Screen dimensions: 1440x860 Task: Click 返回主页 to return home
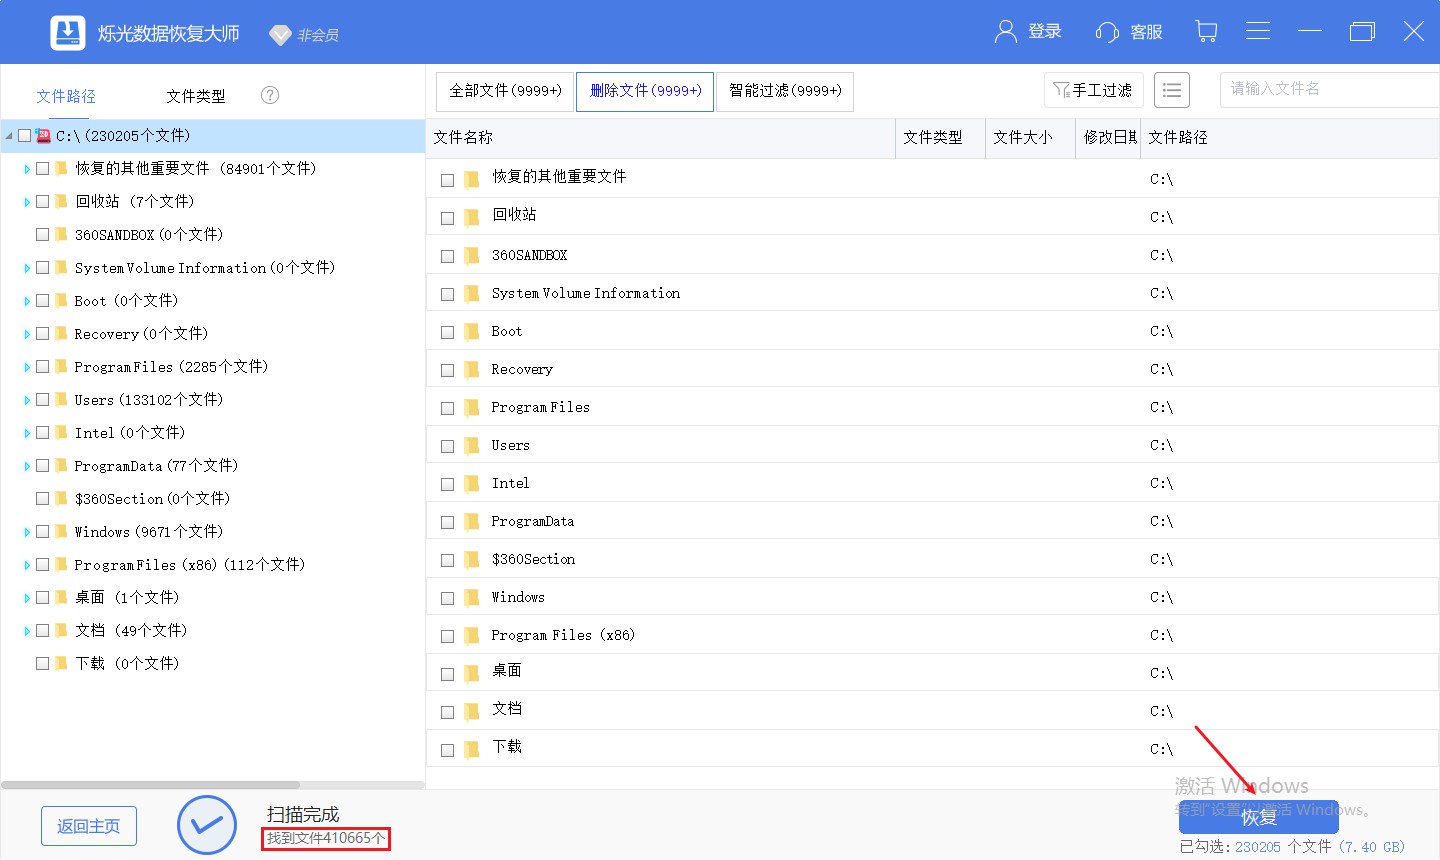(88, 826)
